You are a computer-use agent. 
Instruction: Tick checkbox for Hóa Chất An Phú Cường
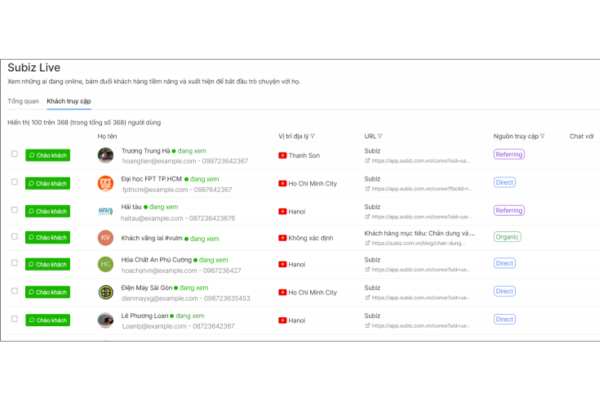[x=15, y=263]
